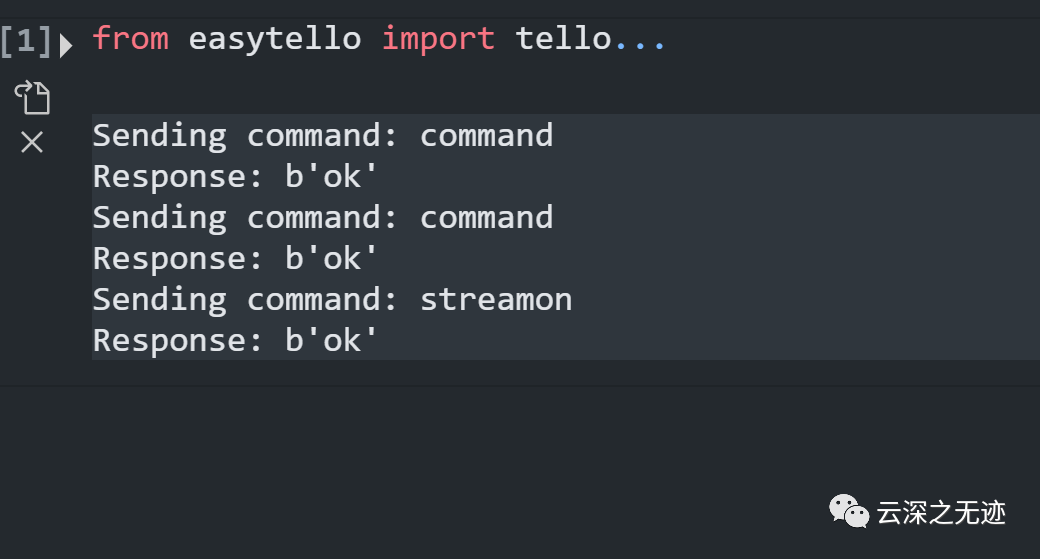This screenshot has width=1040, height=559.
Task: Click the 'Sending command: streamon' output line
Action: coord(332,299)
